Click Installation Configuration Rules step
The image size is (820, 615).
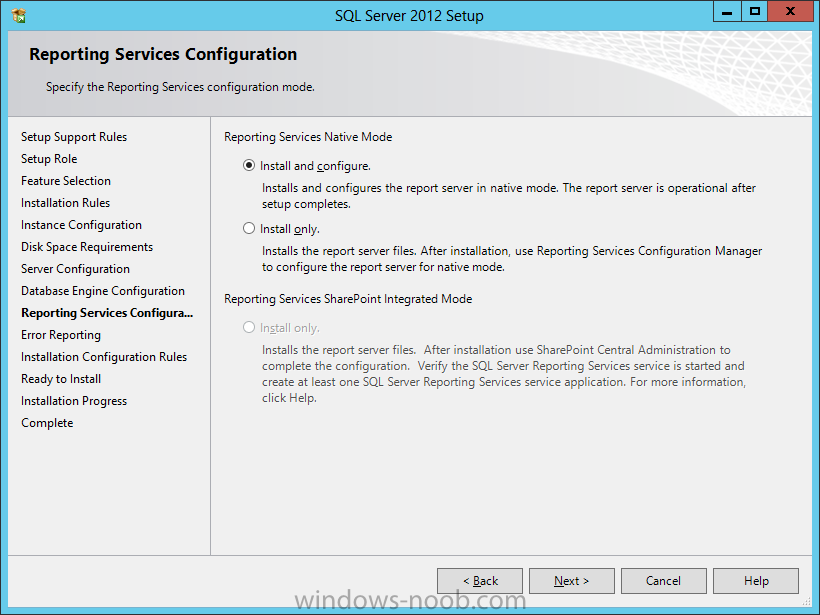point(104,357)
